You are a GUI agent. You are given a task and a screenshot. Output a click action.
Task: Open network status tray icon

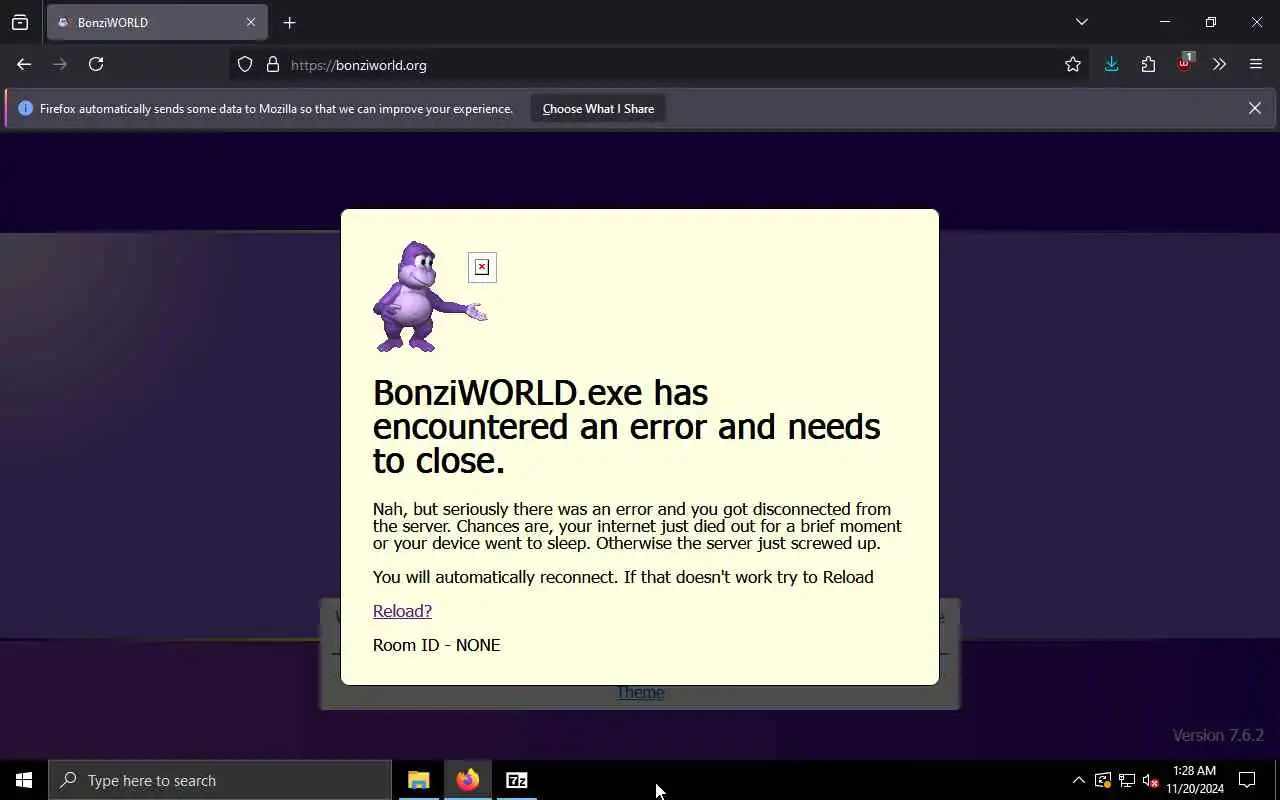1127,780
